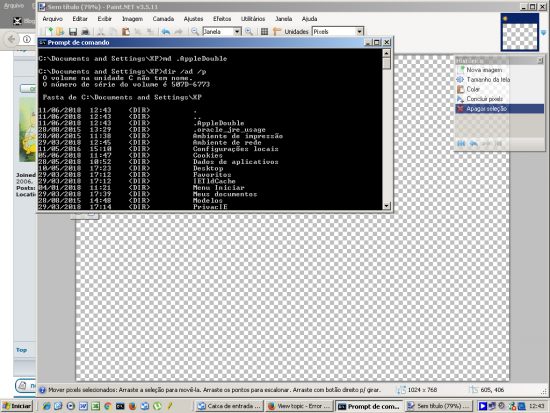Click the rewind-to-first icon in Histórico
This screenshot has width=550, height=413.
pos(461,144)
